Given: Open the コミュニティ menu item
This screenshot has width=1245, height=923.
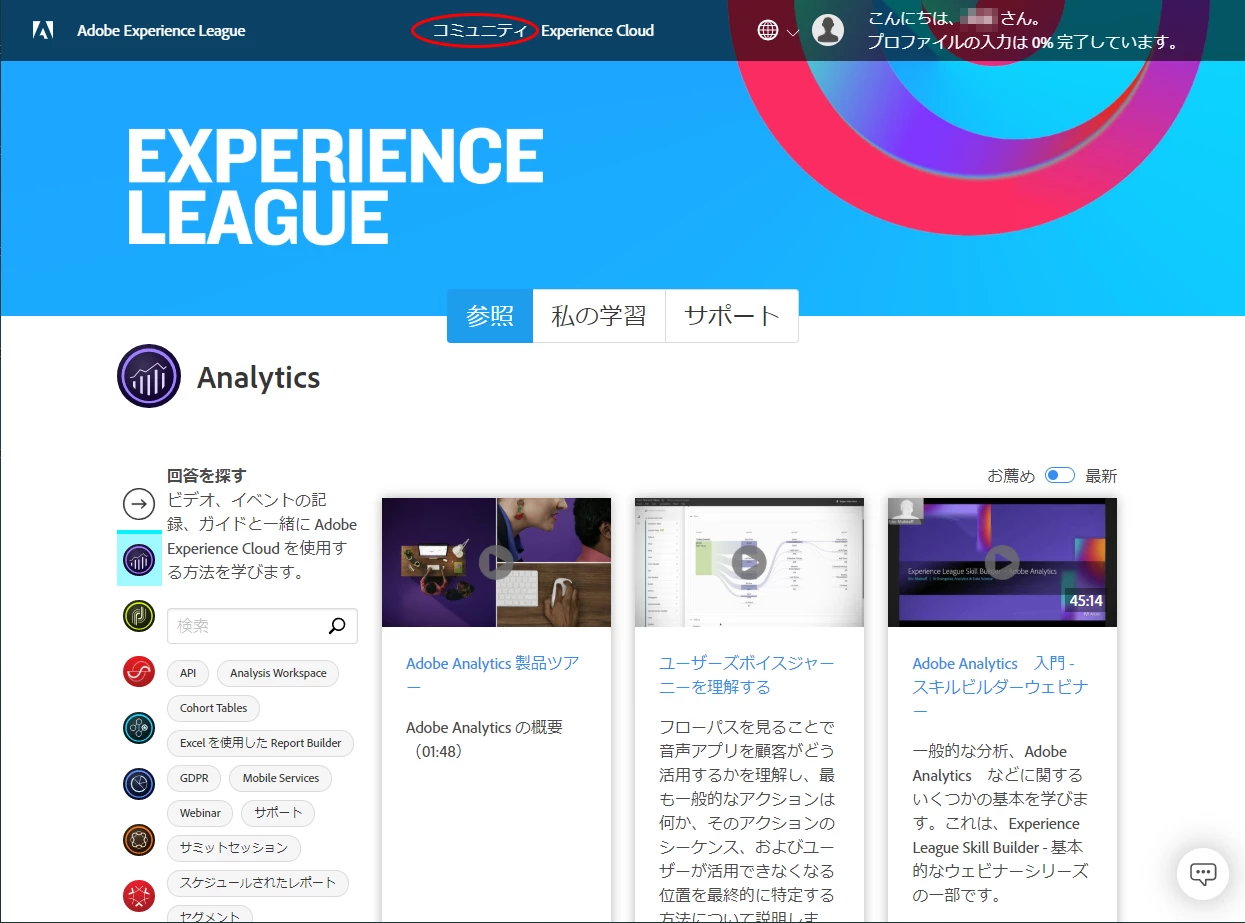Looking at the screenshot, I should click(x=479, y=30).
